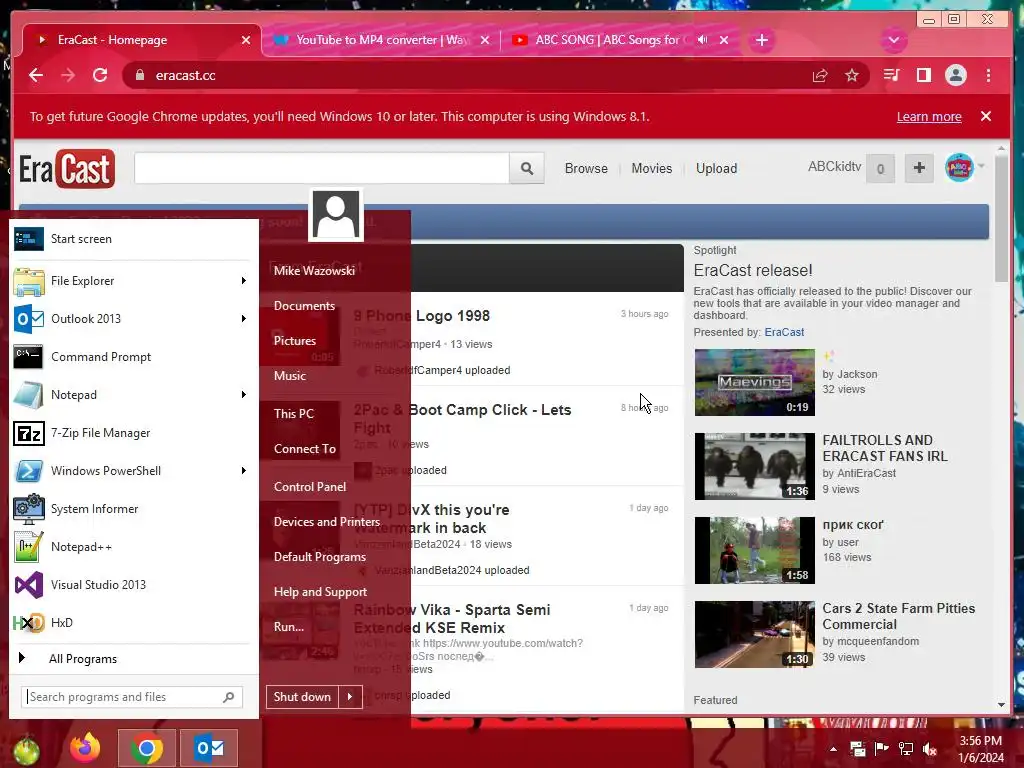This screenshot has width=1024, height=768.
Task: Click the Firefox taskbar icon
Action: [86, 748]
